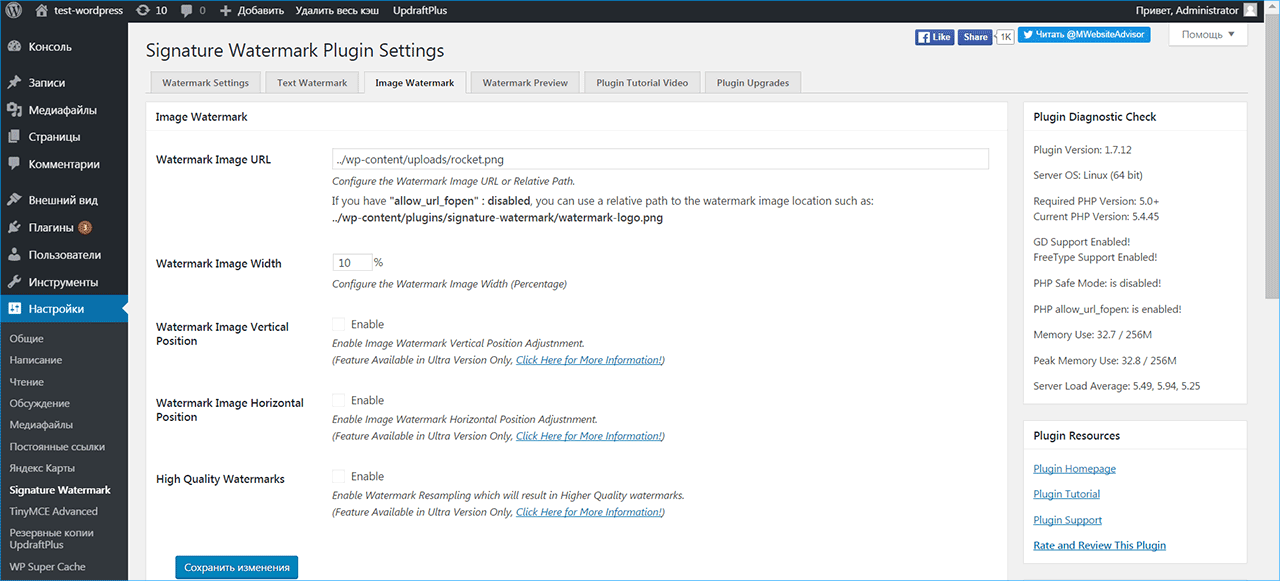Click the Watermark Image URL field
Screen dimensions: 1280x581
click(660, 159)
